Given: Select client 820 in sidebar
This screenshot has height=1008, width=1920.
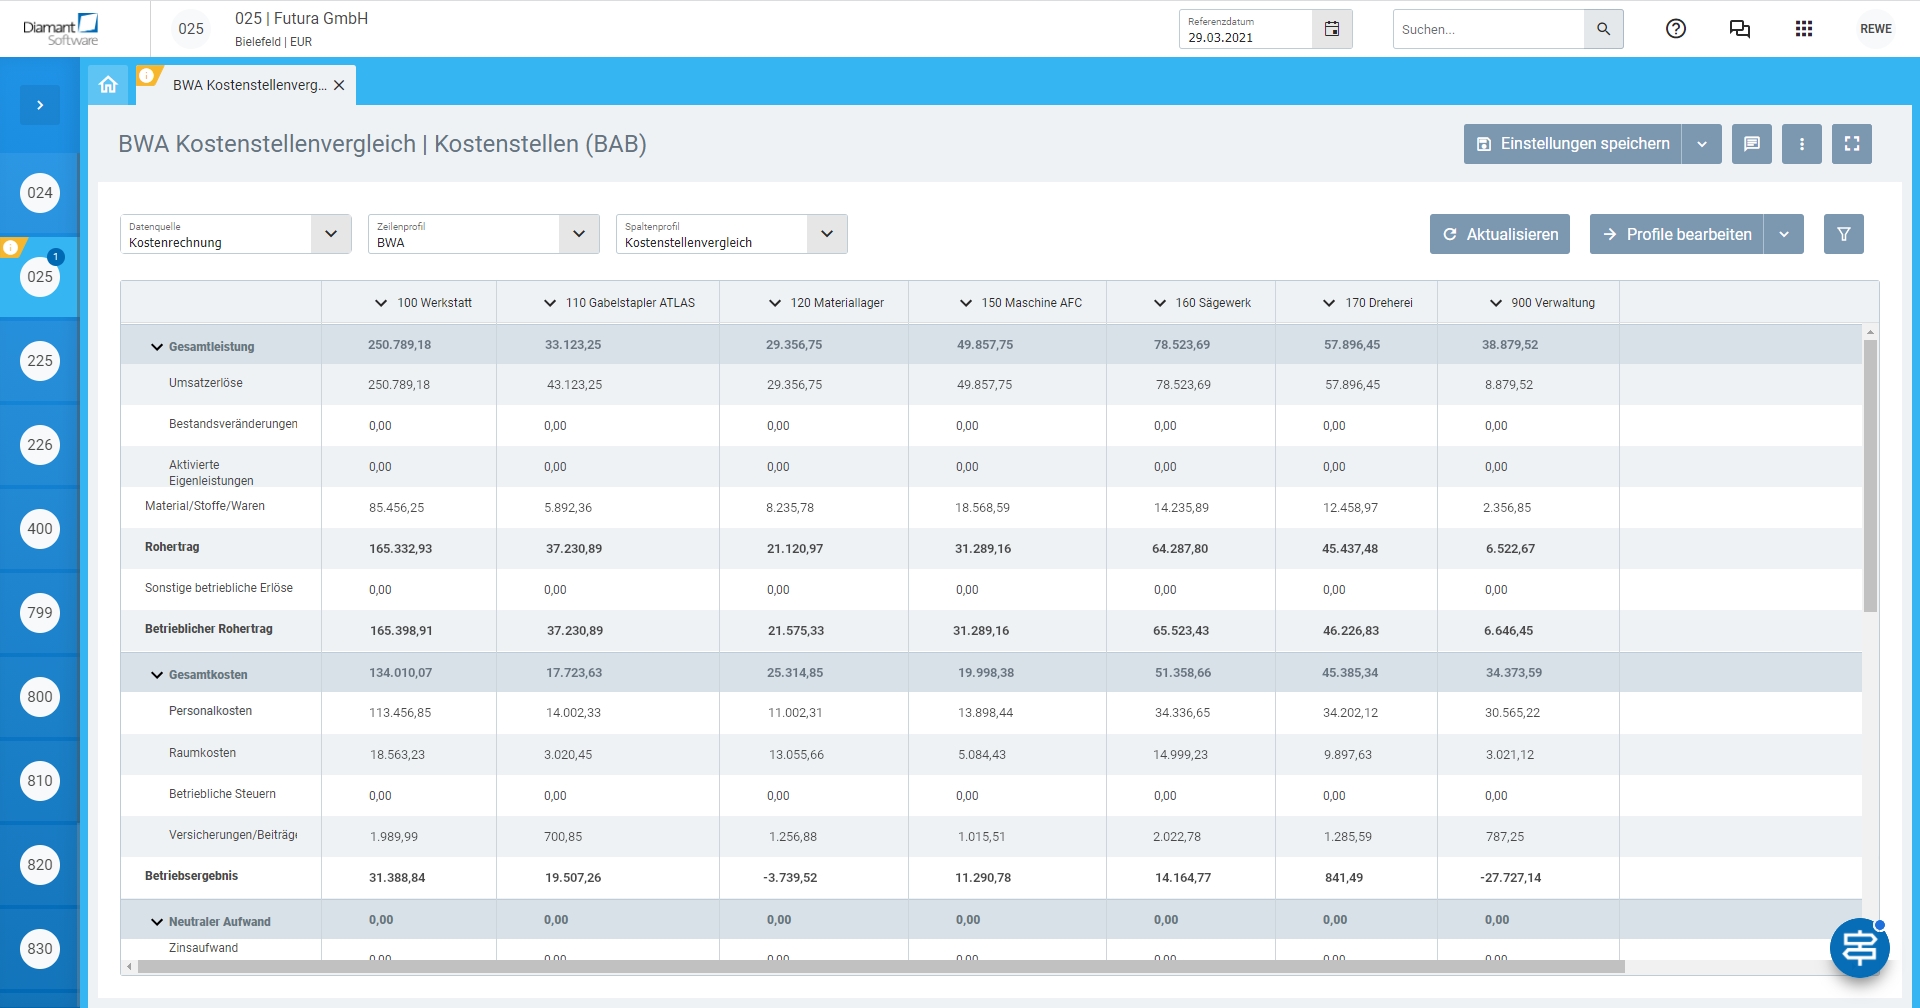Looking at the screenshot, I should 40,865.
